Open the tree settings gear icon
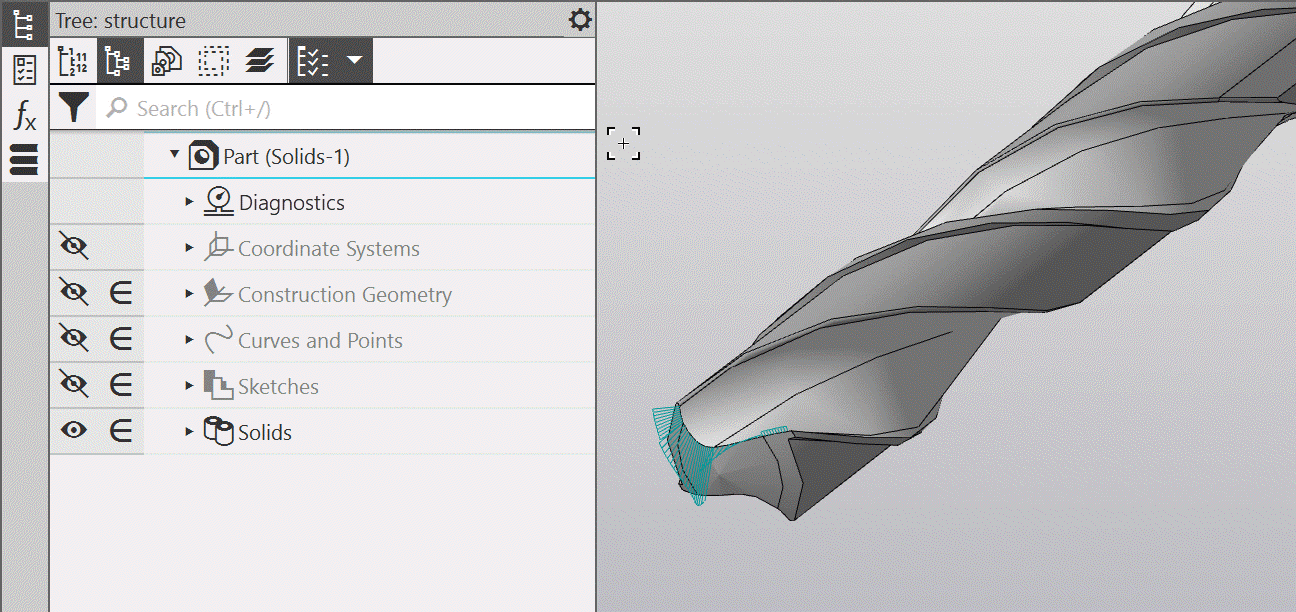The height and width of the screenshot is (612, 1296). (x=580, y=20)
